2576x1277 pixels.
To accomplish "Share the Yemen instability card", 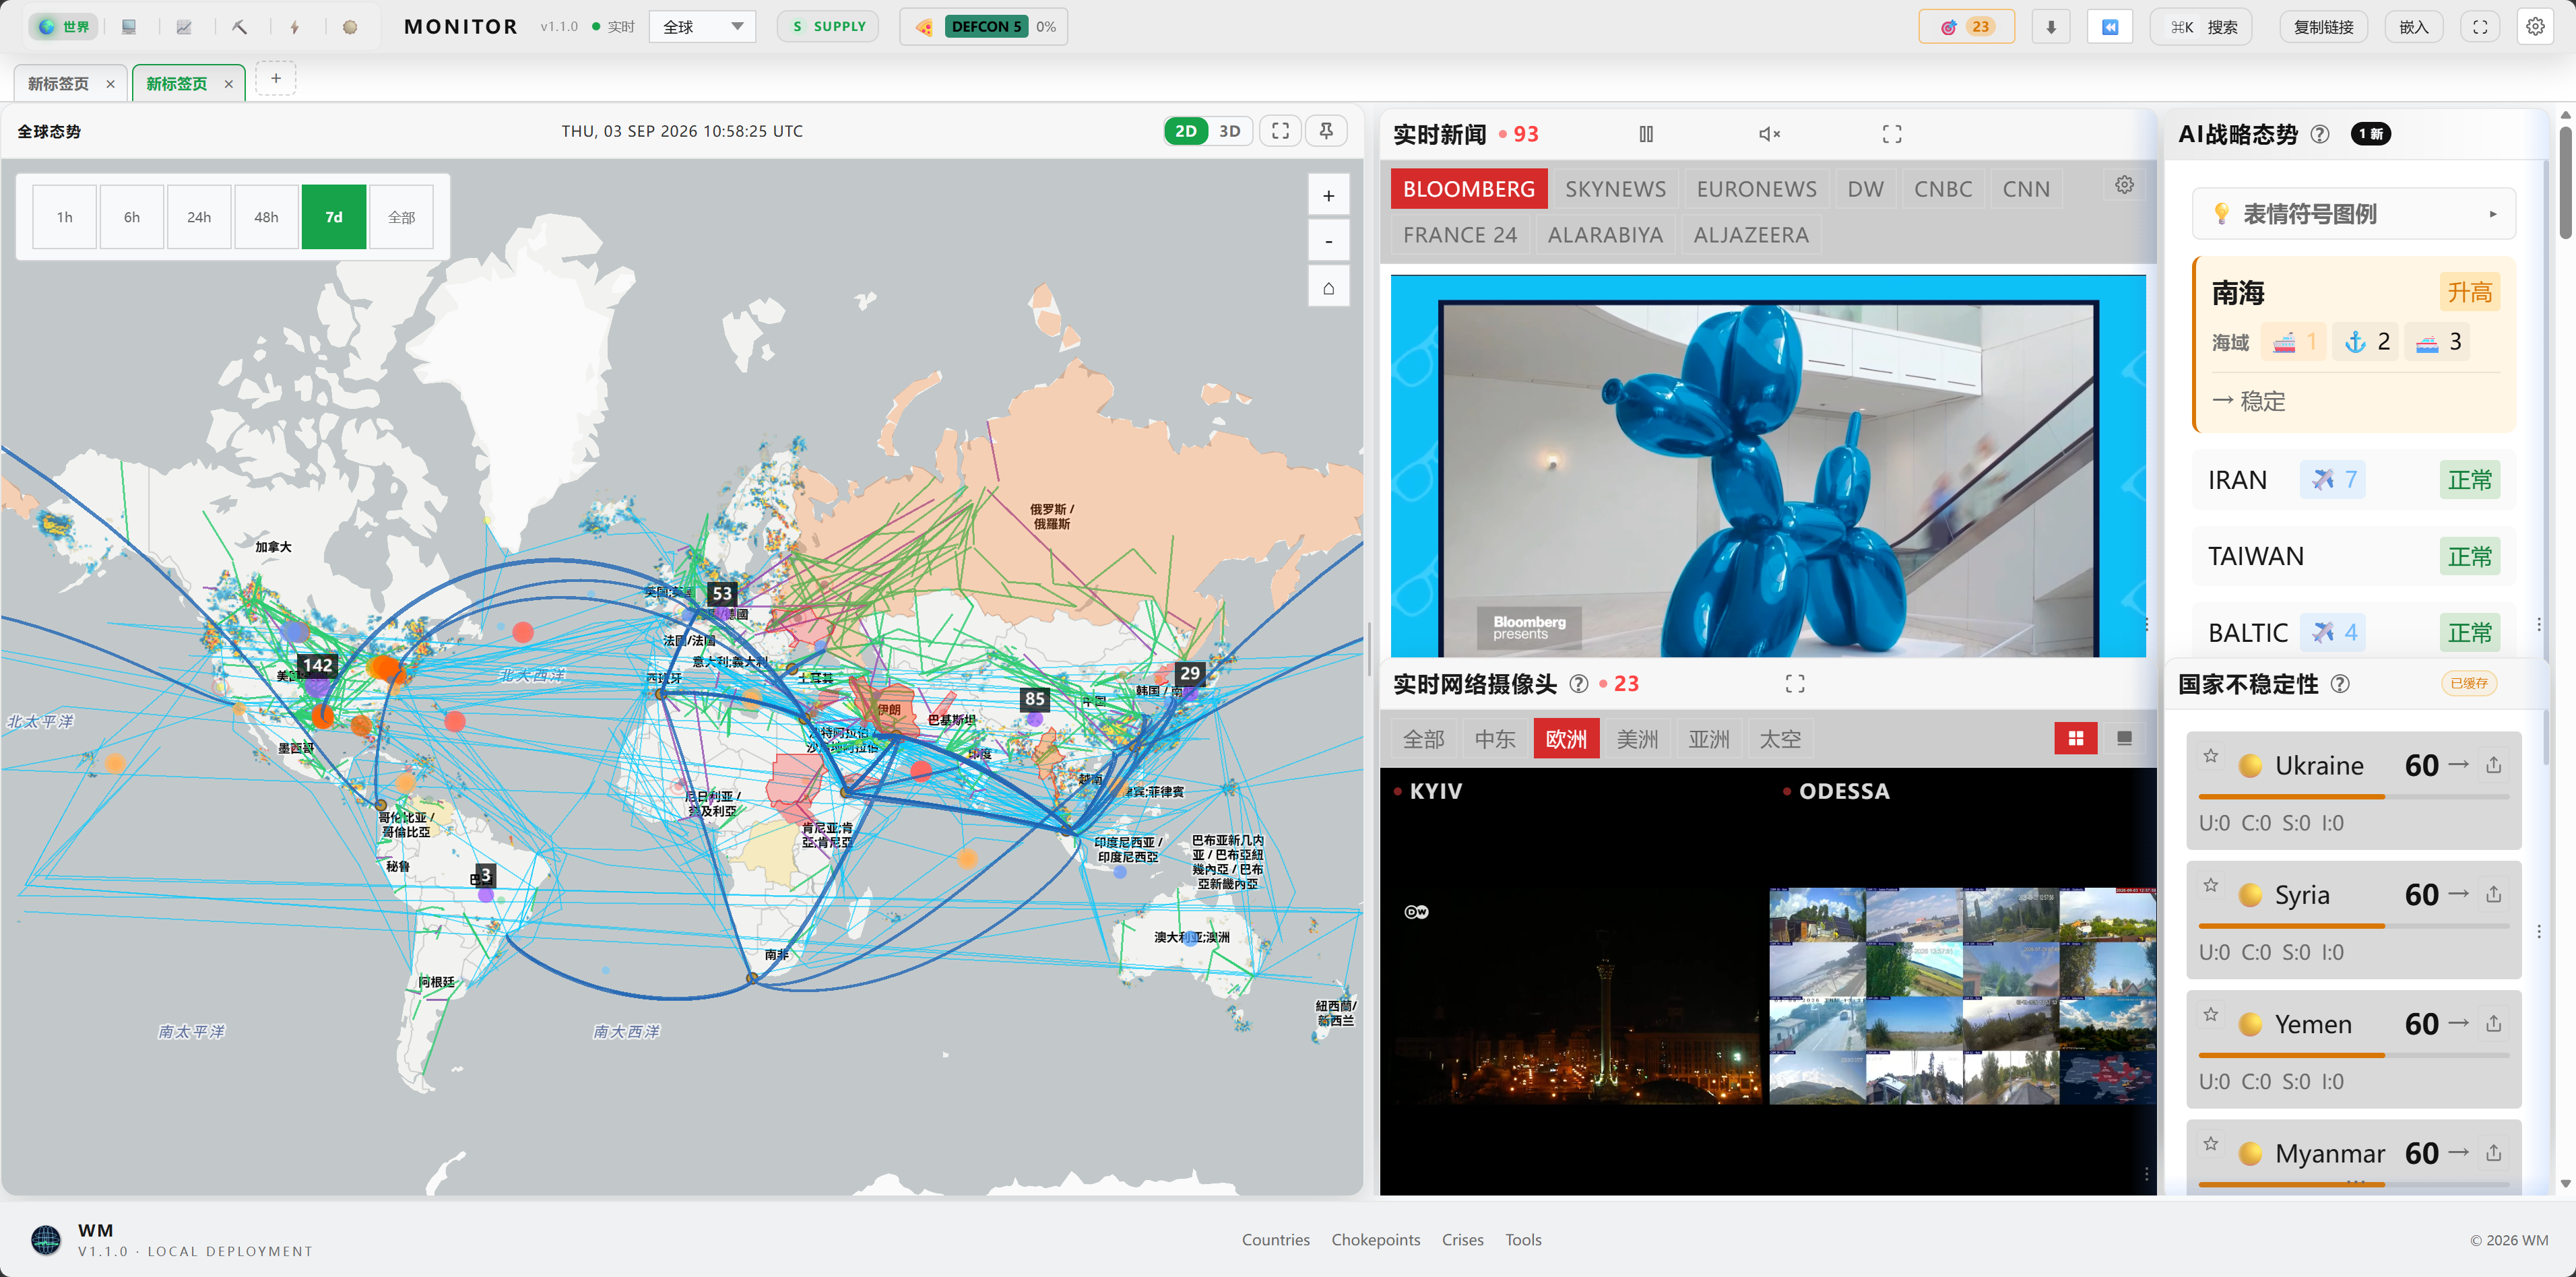I will click(x=2494, y=1023).
